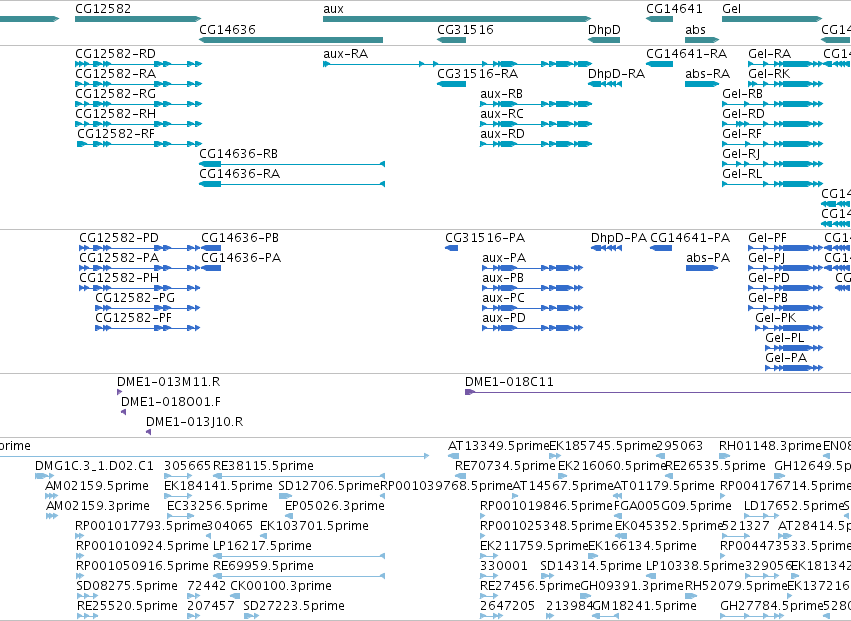Screen dimensions: 851x621
Task: Click the Gel-RB transcript
Action: 772,104
